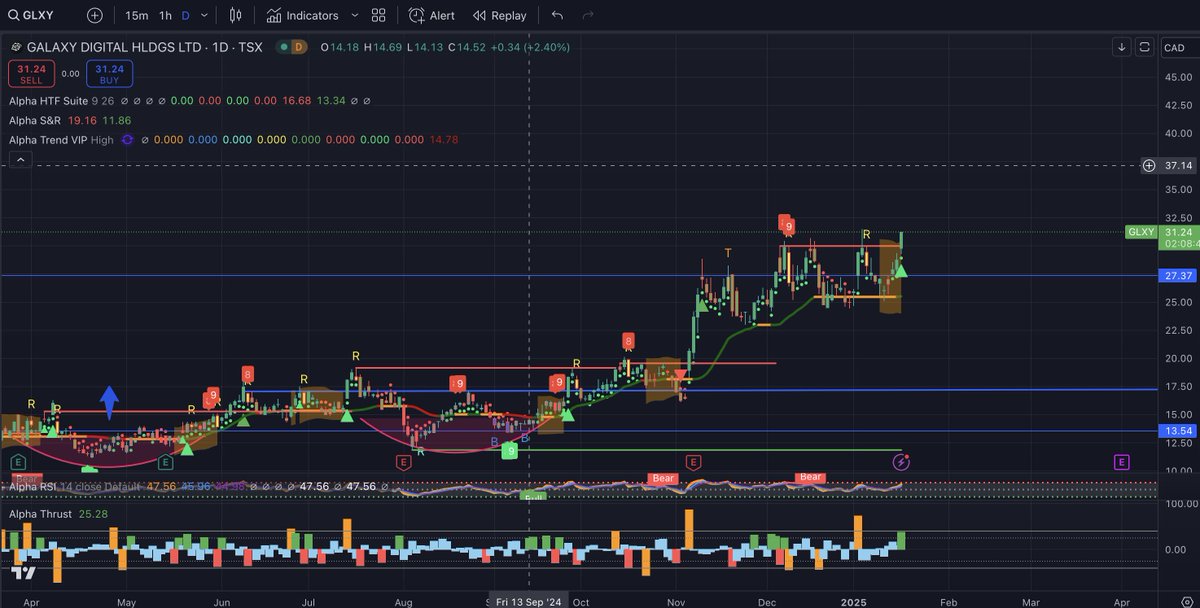Screen dimensions: 1200x608
Task: Open the symbol search magnifier
Action: (12, 15)
